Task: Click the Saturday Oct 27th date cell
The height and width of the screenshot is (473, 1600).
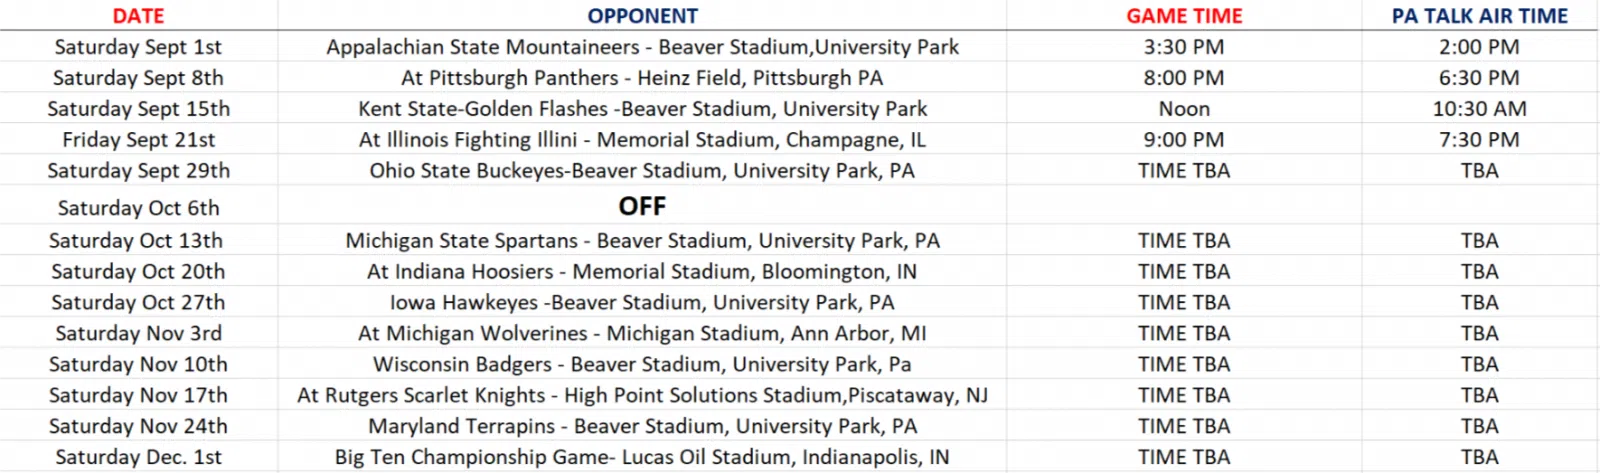Action: coord(138,303)
